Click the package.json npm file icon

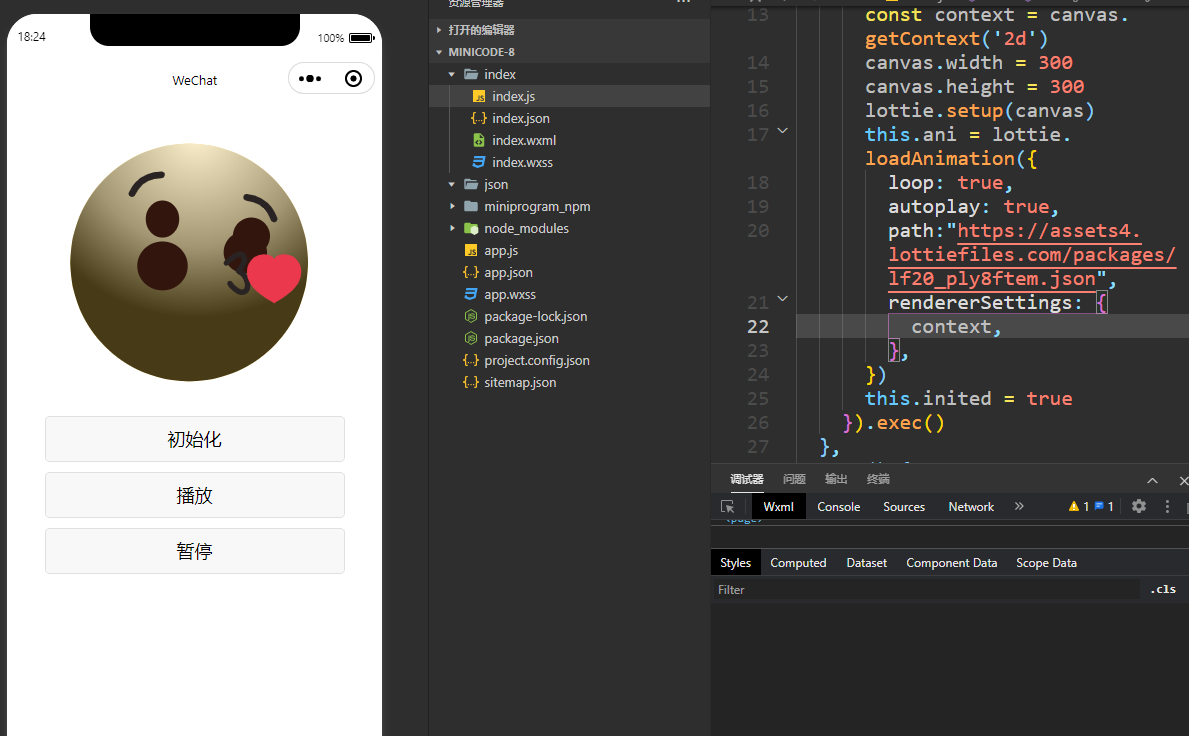[471, 338]
